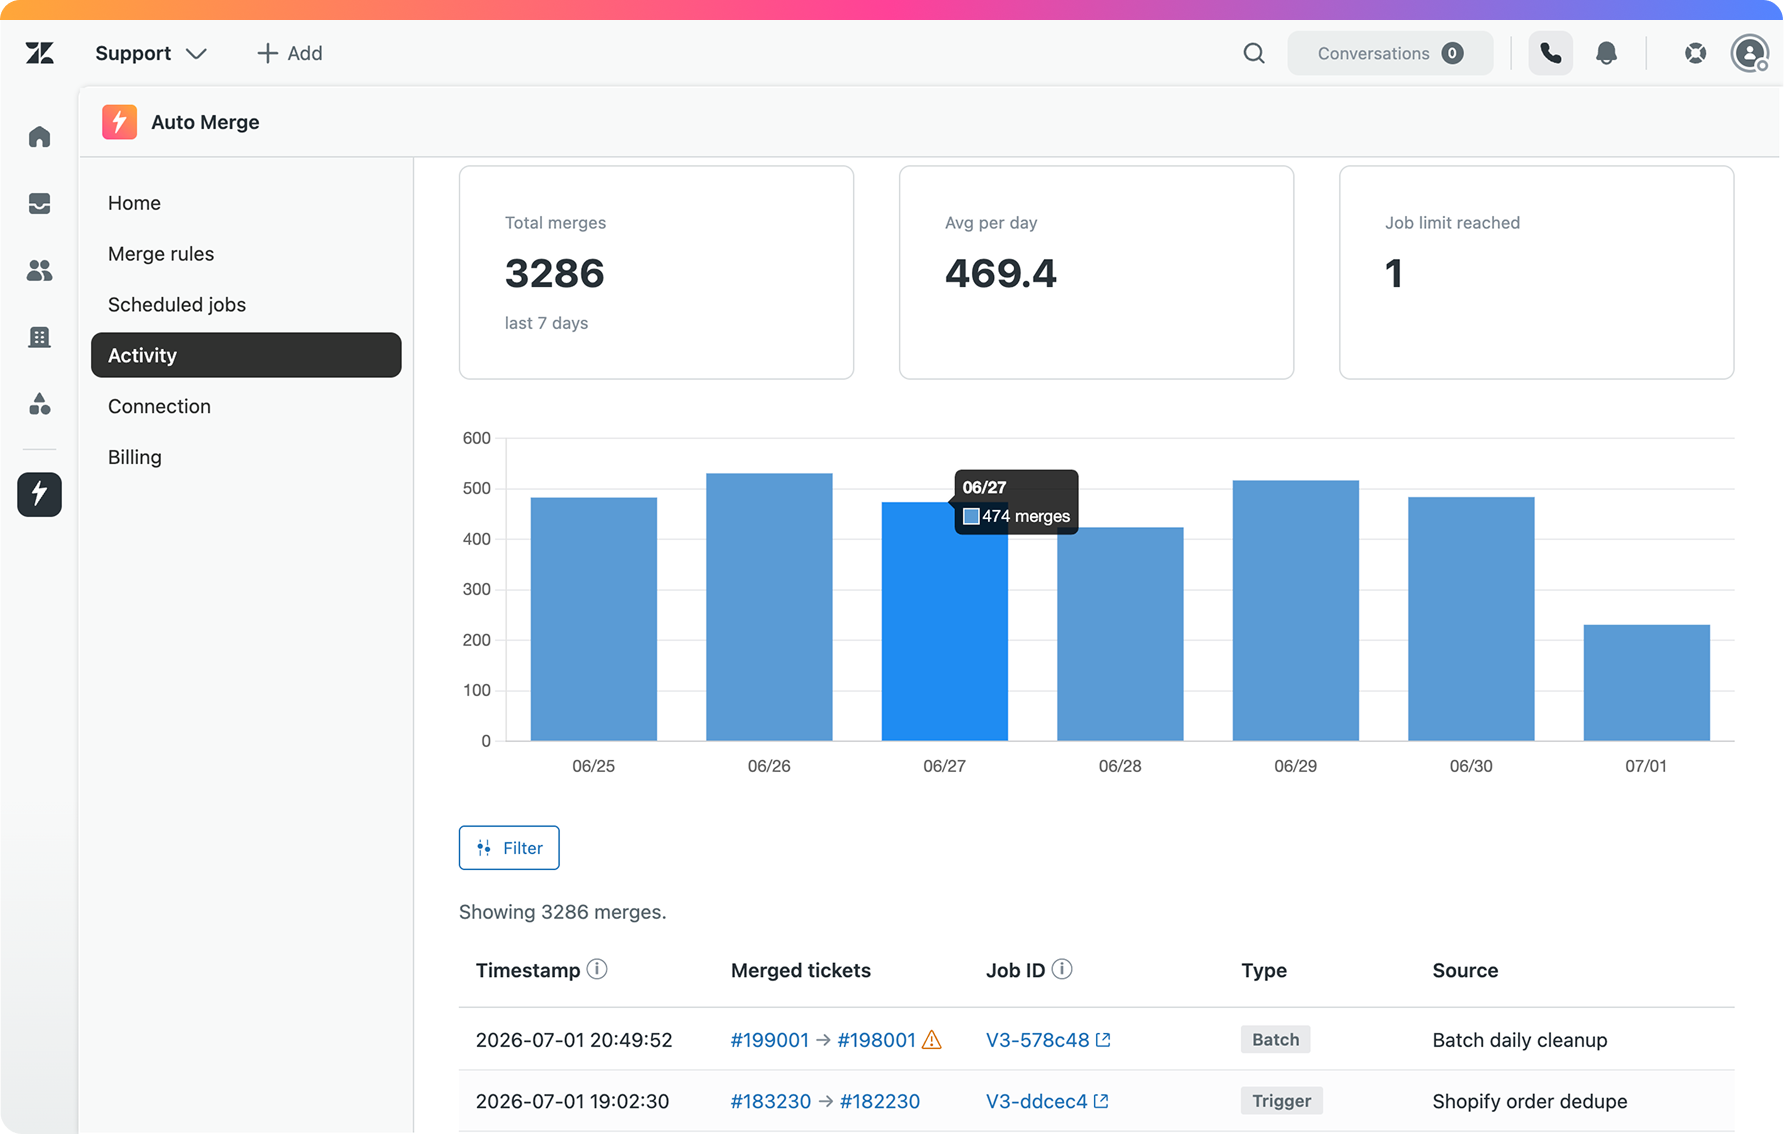Click the 06/30 chart bar
1784x1134 pixels.
pyautogui.click(x=1471, y=619)
